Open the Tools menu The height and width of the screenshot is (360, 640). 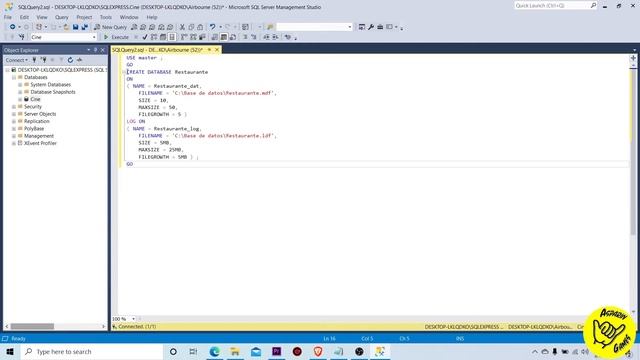click(105, 17)
